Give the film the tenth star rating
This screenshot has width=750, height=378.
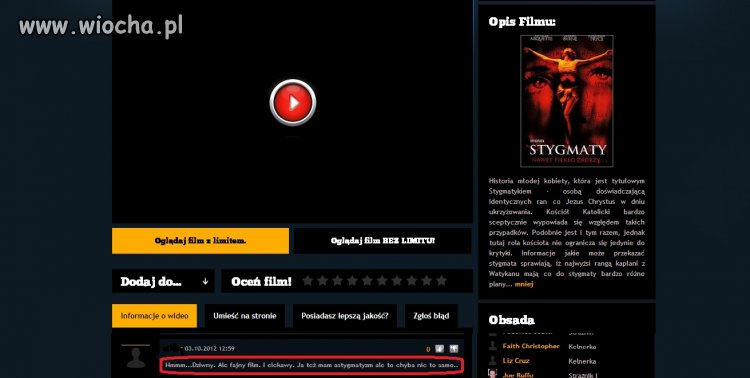(x=441, y=281)
